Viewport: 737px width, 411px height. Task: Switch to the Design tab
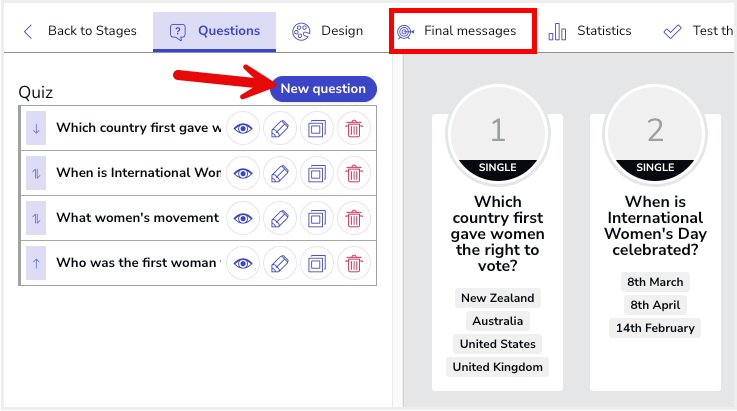coord(328,31)
